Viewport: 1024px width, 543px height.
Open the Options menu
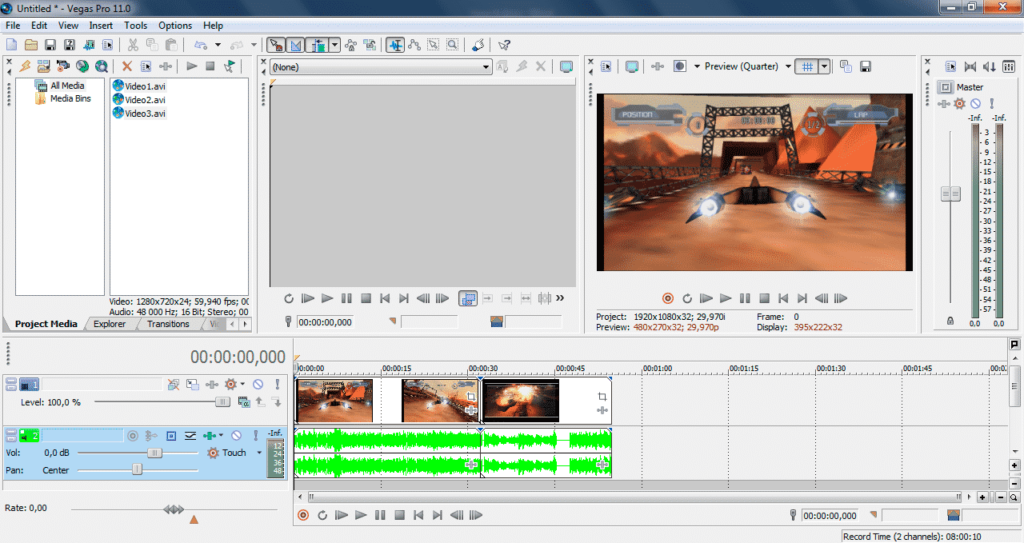tap(175, 25)
